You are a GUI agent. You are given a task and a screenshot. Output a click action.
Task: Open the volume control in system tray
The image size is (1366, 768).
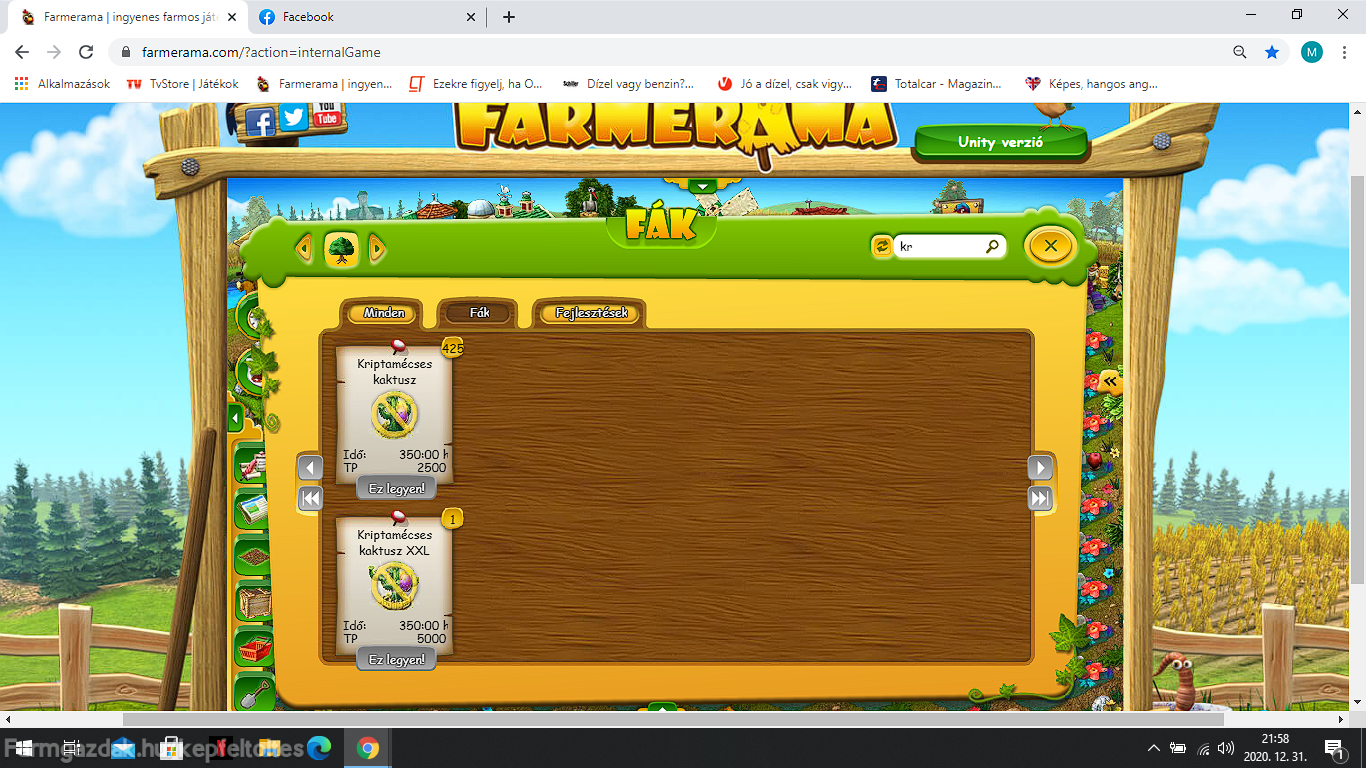(1226, 748)
